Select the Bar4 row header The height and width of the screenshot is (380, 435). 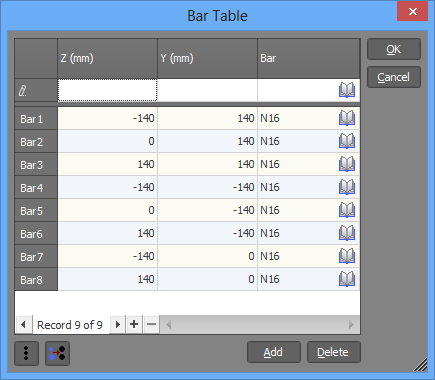pyautogui.click(x=36, y=188)
